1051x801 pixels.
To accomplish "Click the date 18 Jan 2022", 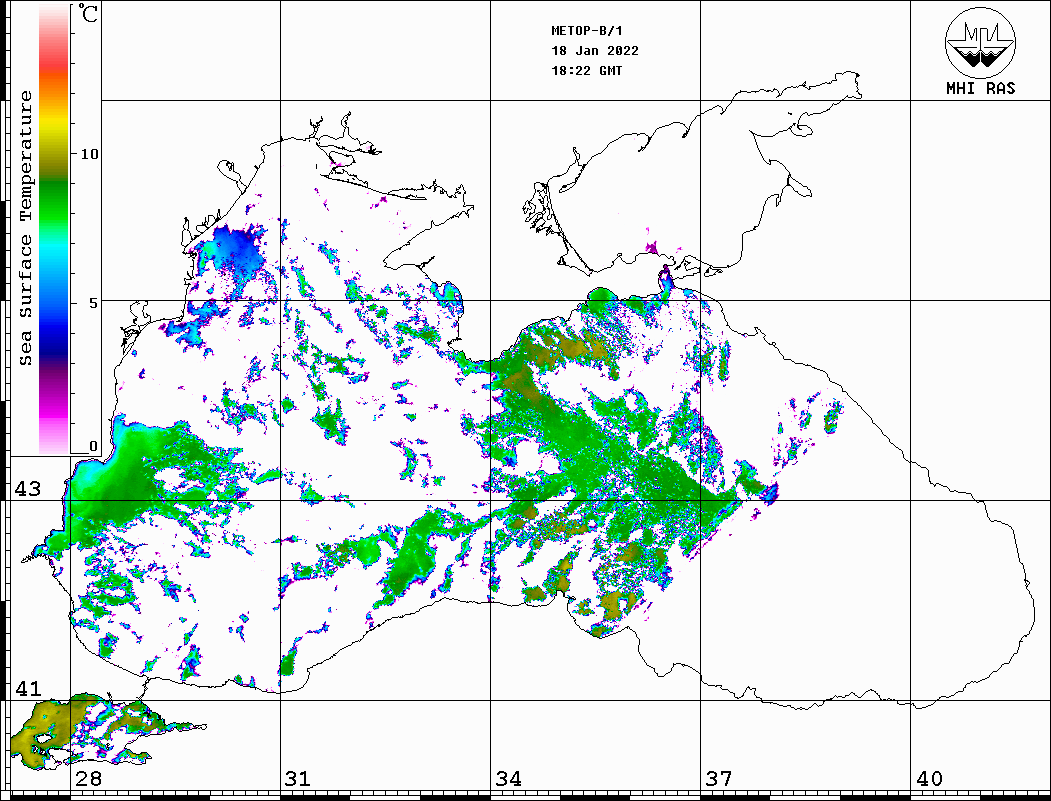I will click(x=595, y=50).
